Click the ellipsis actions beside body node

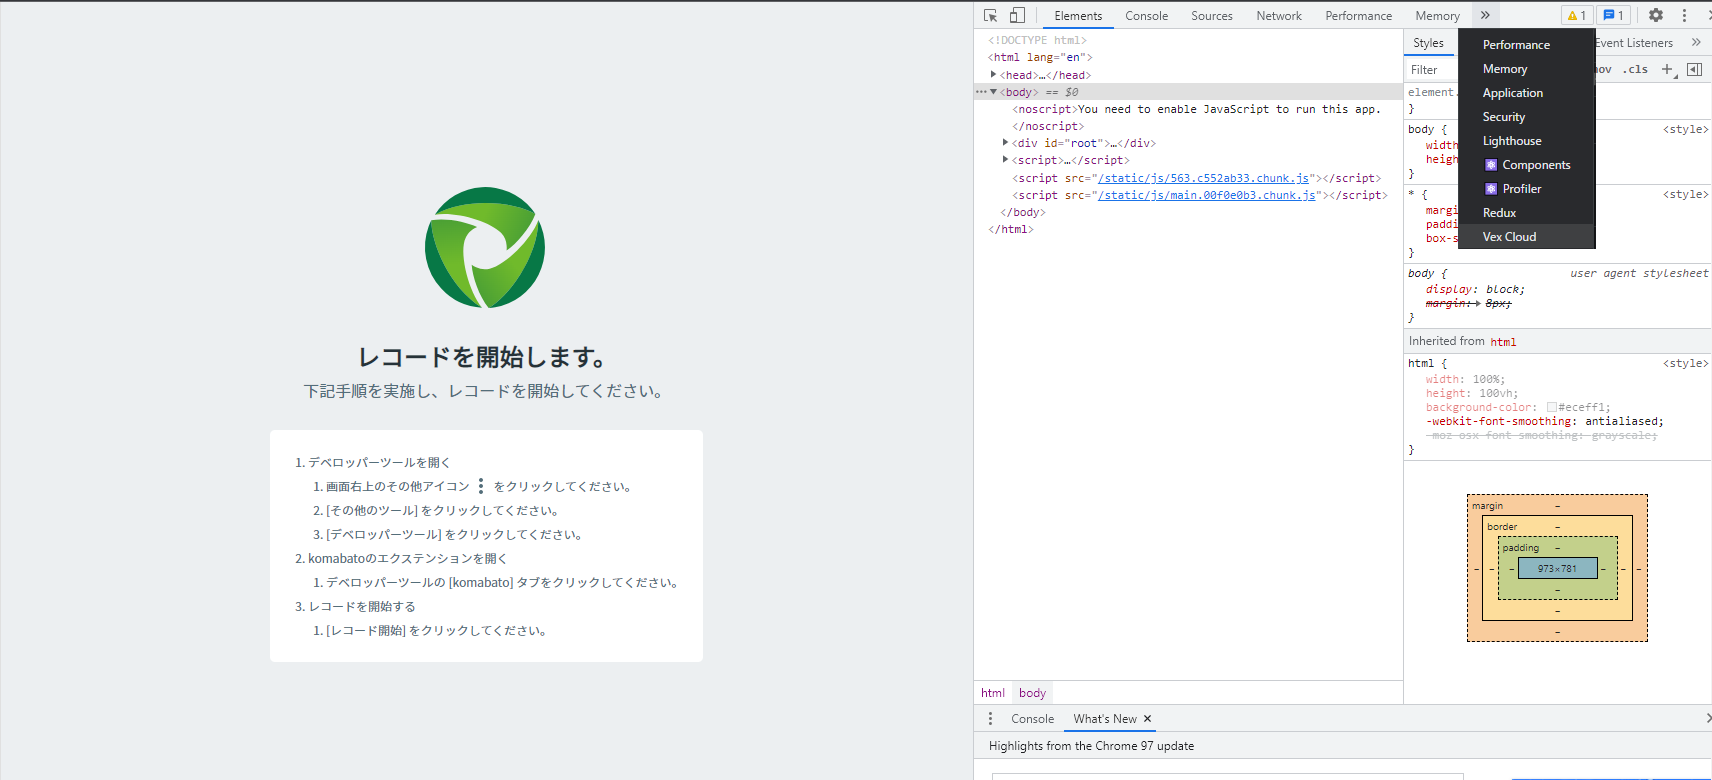(x=981, y=92)
